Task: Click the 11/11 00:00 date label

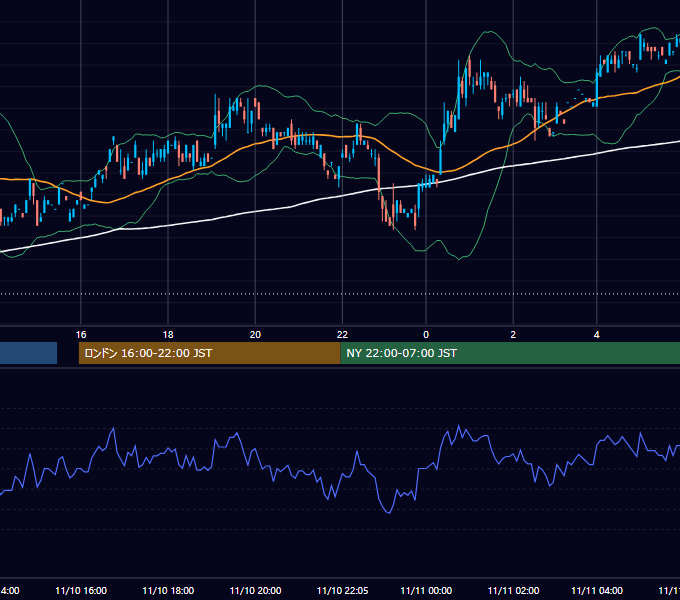Action: coord(426,590)
